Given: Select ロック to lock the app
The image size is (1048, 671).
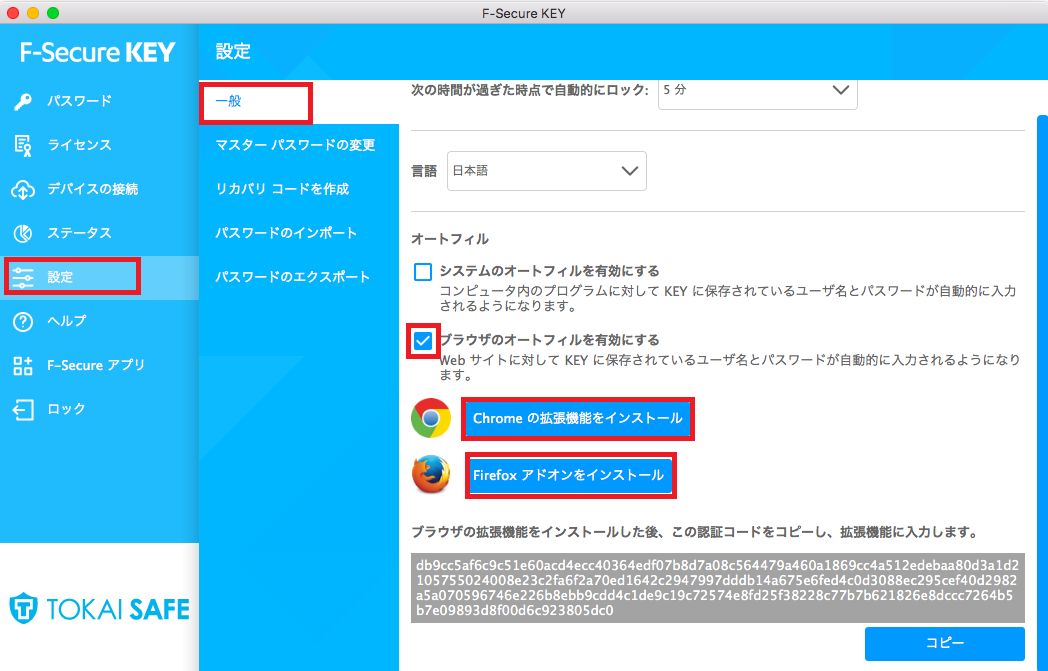Looking at the screenshot, I should pos(100,410).
